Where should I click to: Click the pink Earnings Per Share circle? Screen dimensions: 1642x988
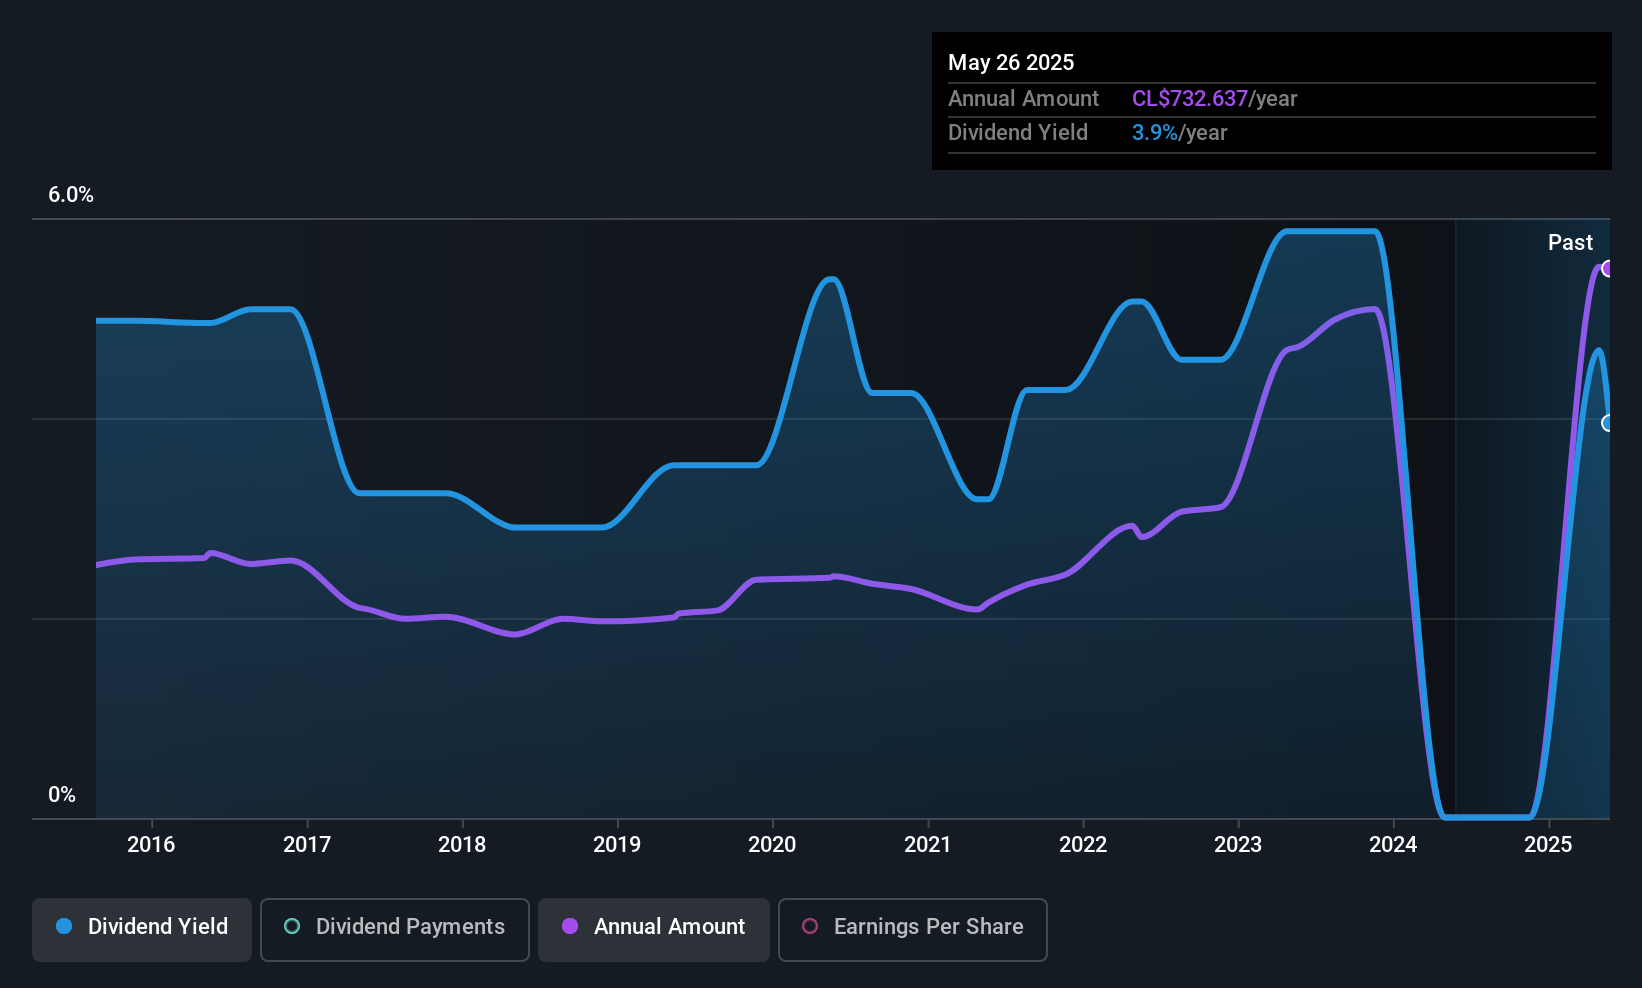pos(810,926)
